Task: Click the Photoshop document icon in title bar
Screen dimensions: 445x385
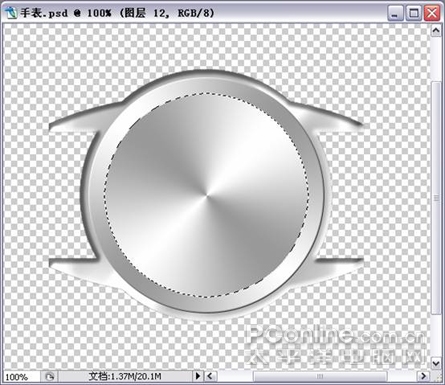Action: click(10, 13)
